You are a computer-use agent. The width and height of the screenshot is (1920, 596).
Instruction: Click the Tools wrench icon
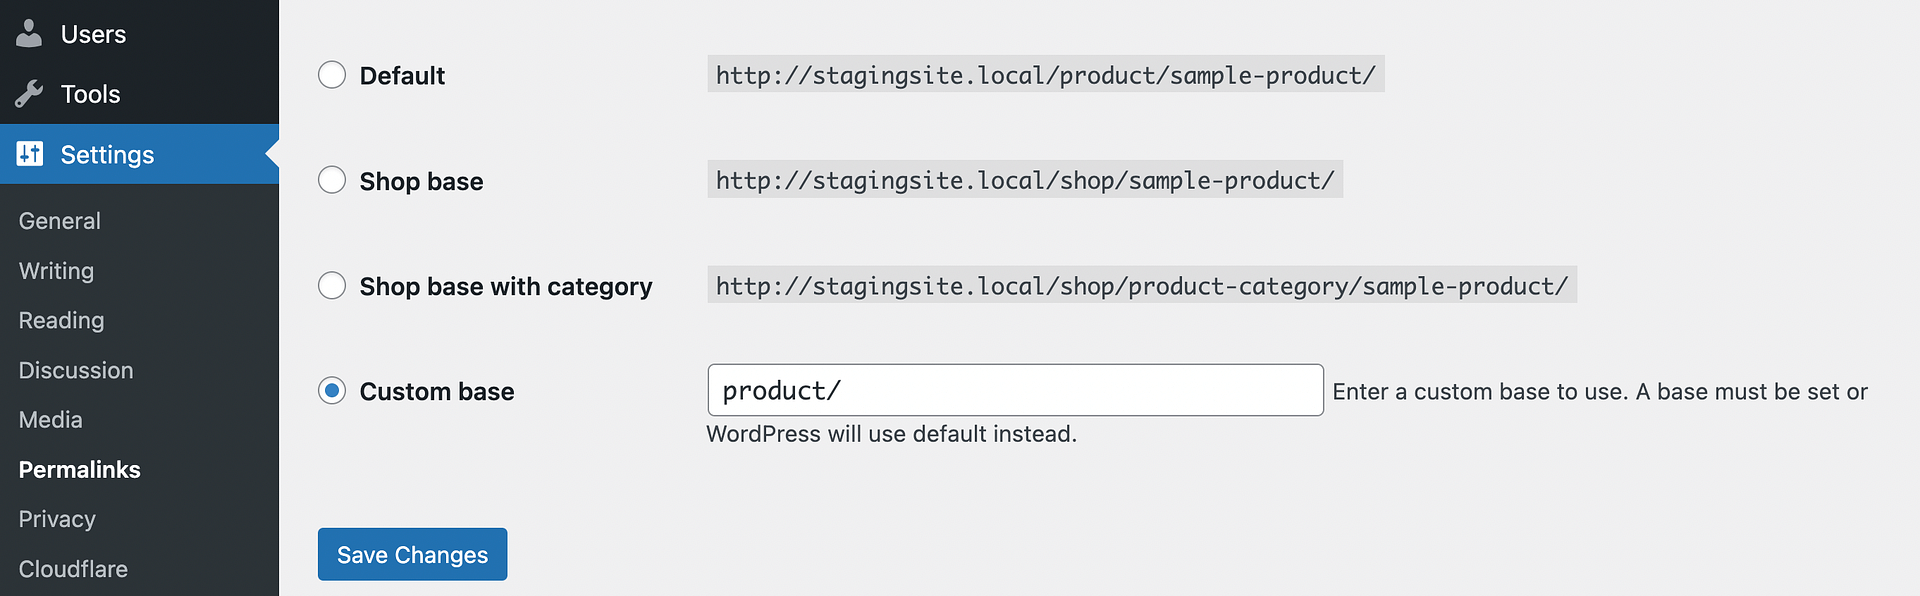[x=29, y=94]
